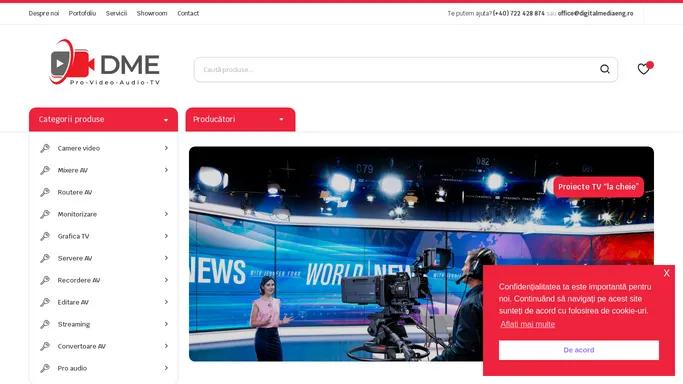Expand the Servere AV submenu arrow
Screen dimensions: 683x384
click(x=166, y=258)
